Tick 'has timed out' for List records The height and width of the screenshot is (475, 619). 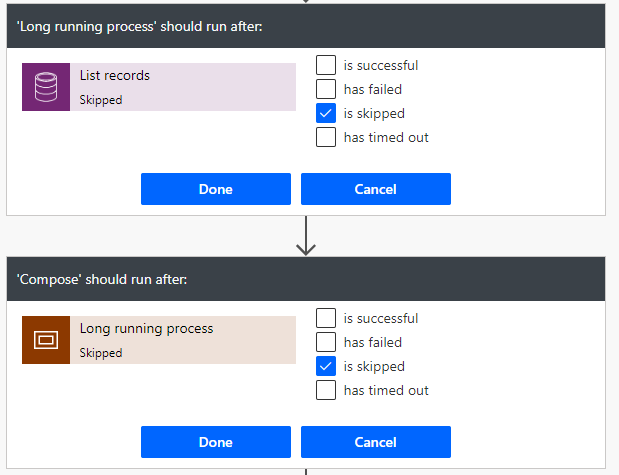click(x=326, y=137)
